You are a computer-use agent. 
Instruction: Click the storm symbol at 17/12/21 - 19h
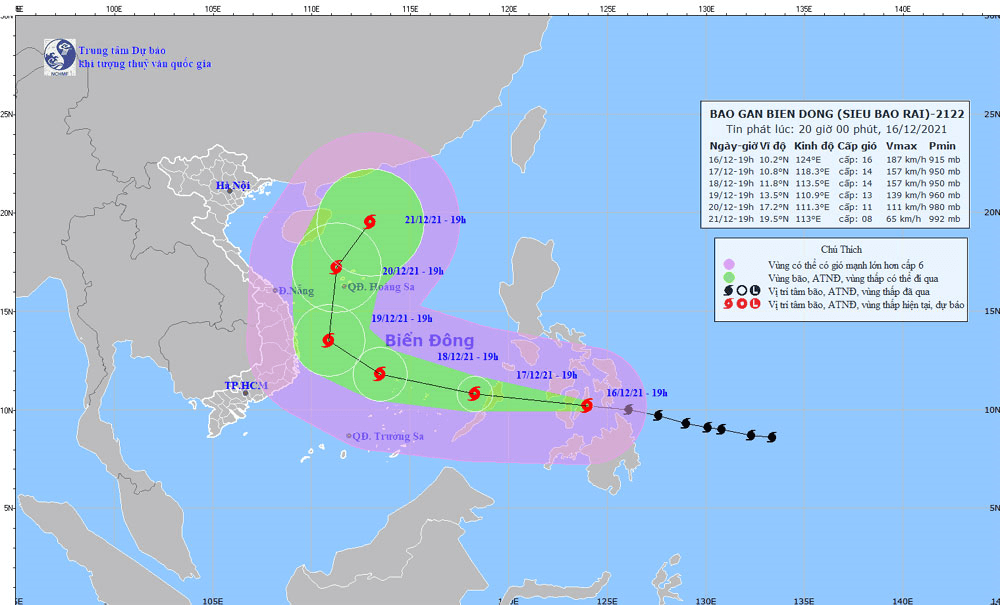click(x=474, y=393)
